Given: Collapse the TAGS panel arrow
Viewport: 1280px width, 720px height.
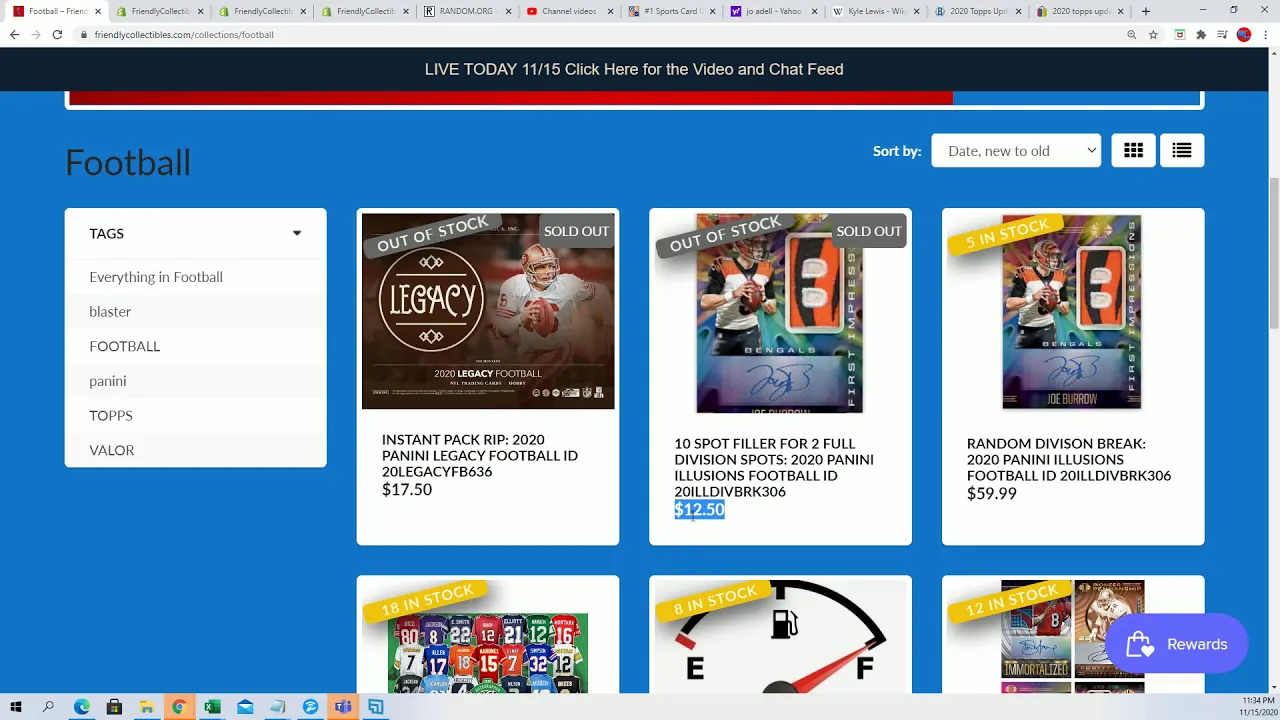Looking at the screenshot, I should [296, 233].
